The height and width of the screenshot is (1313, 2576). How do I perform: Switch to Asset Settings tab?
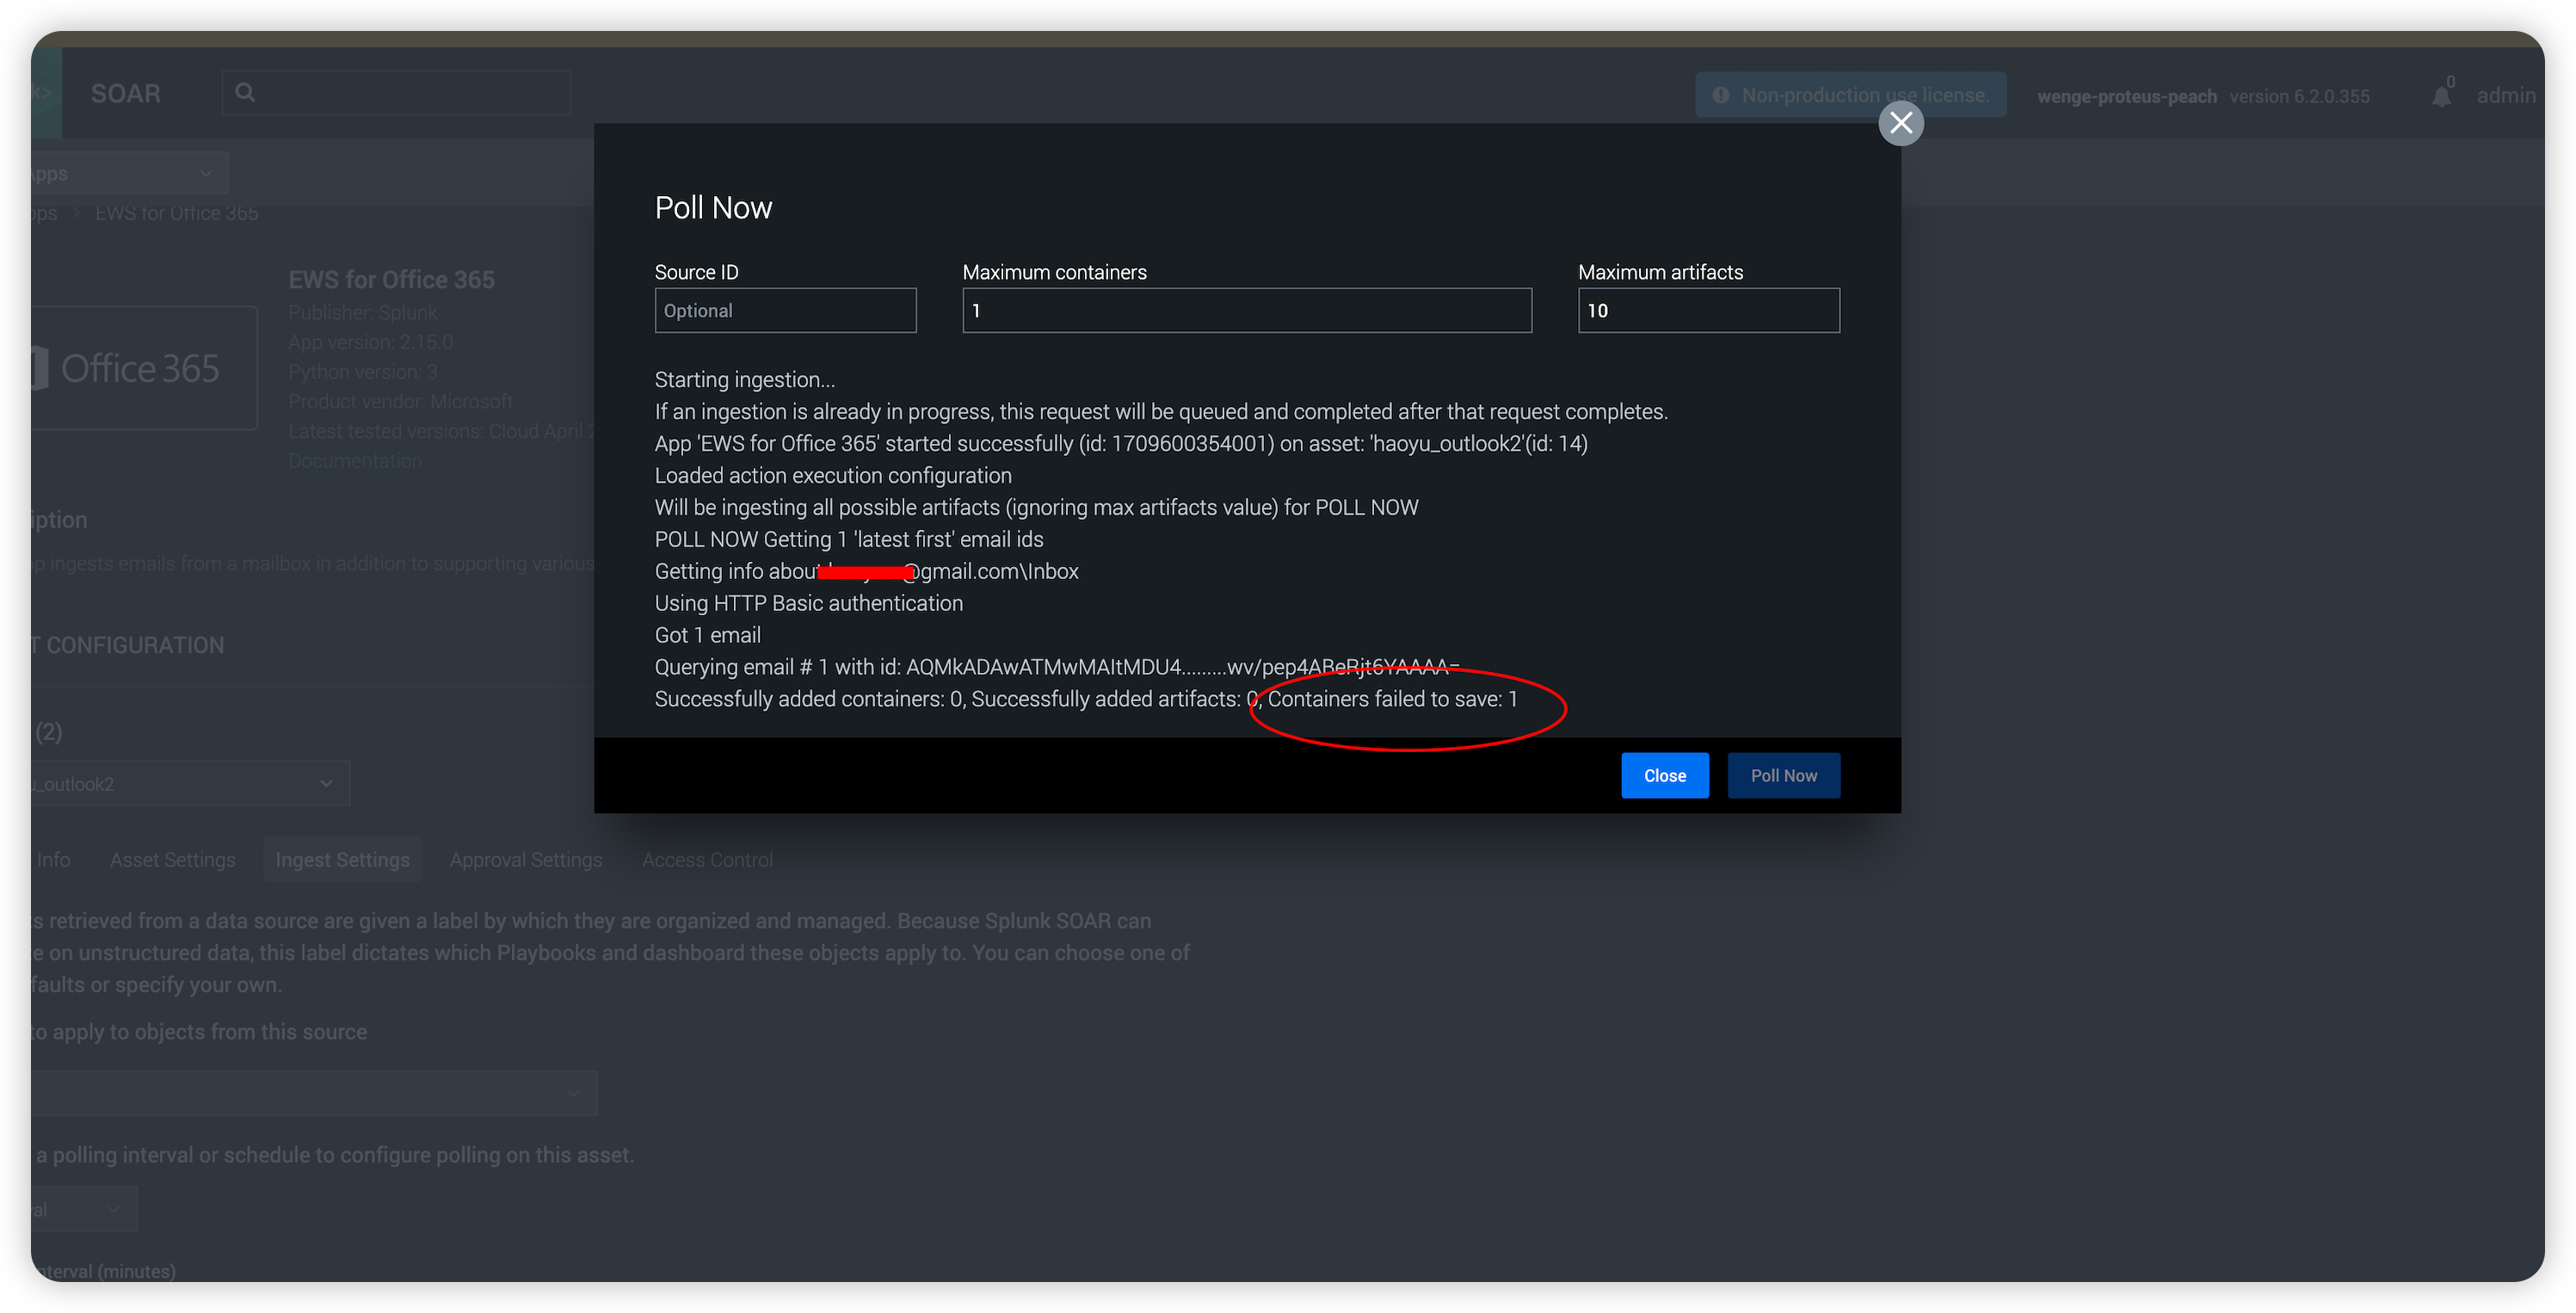coord(173,859)
